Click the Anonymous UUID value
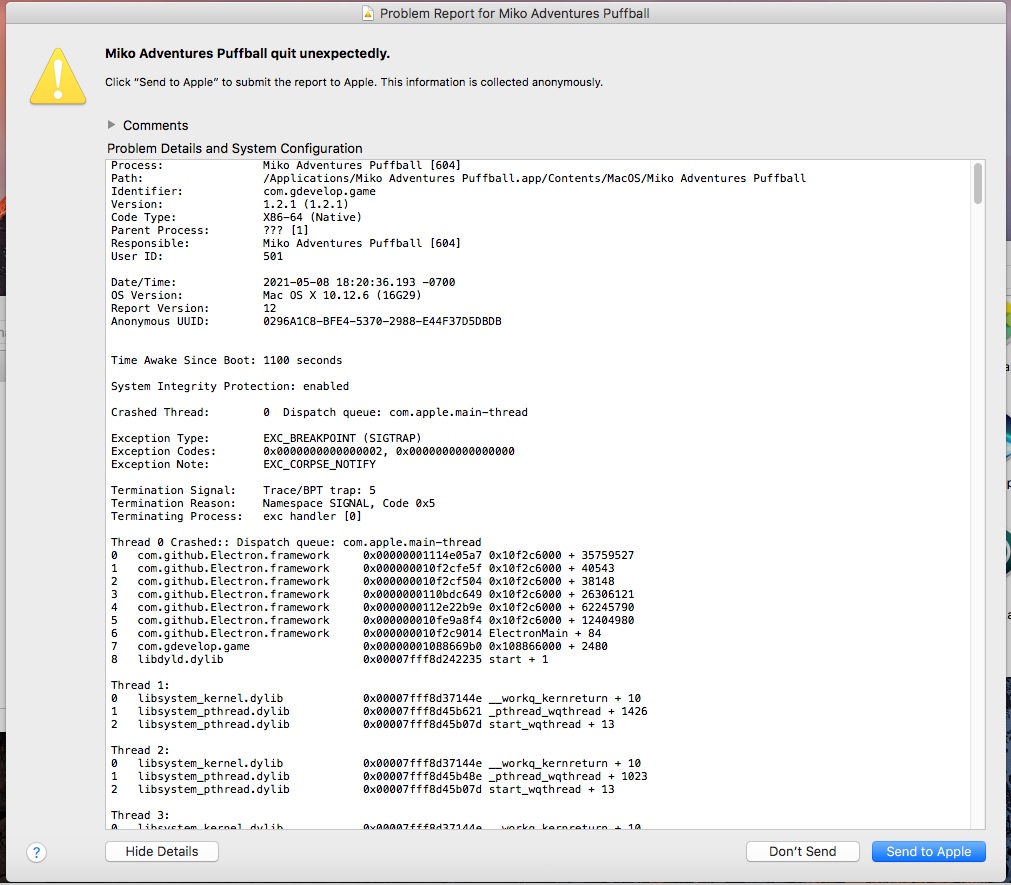 (x=382, y=321)
